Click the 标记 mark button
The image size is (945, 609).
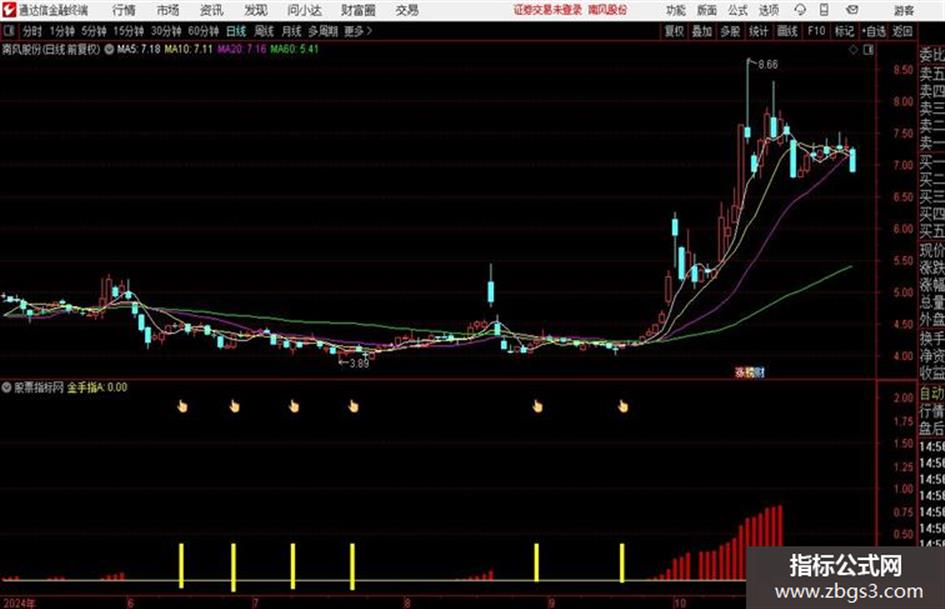(x=844, y=31)
